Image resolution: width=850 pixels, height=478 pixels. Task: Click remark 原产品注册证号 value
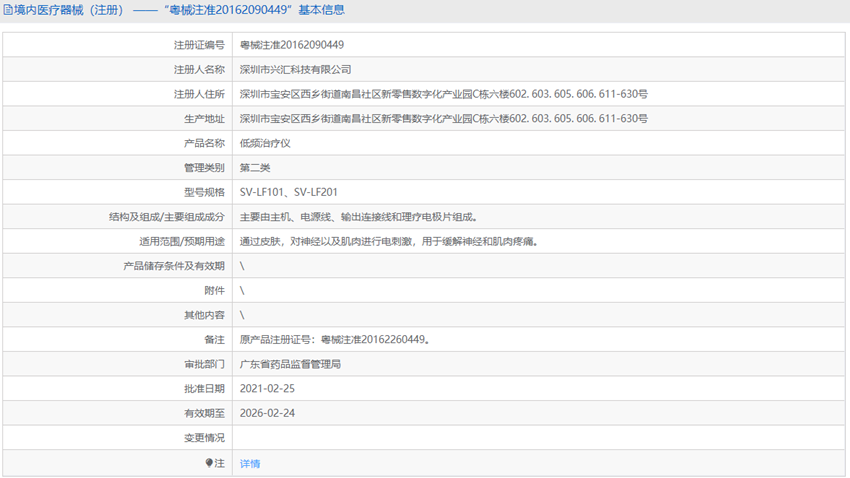coord(334,339)
